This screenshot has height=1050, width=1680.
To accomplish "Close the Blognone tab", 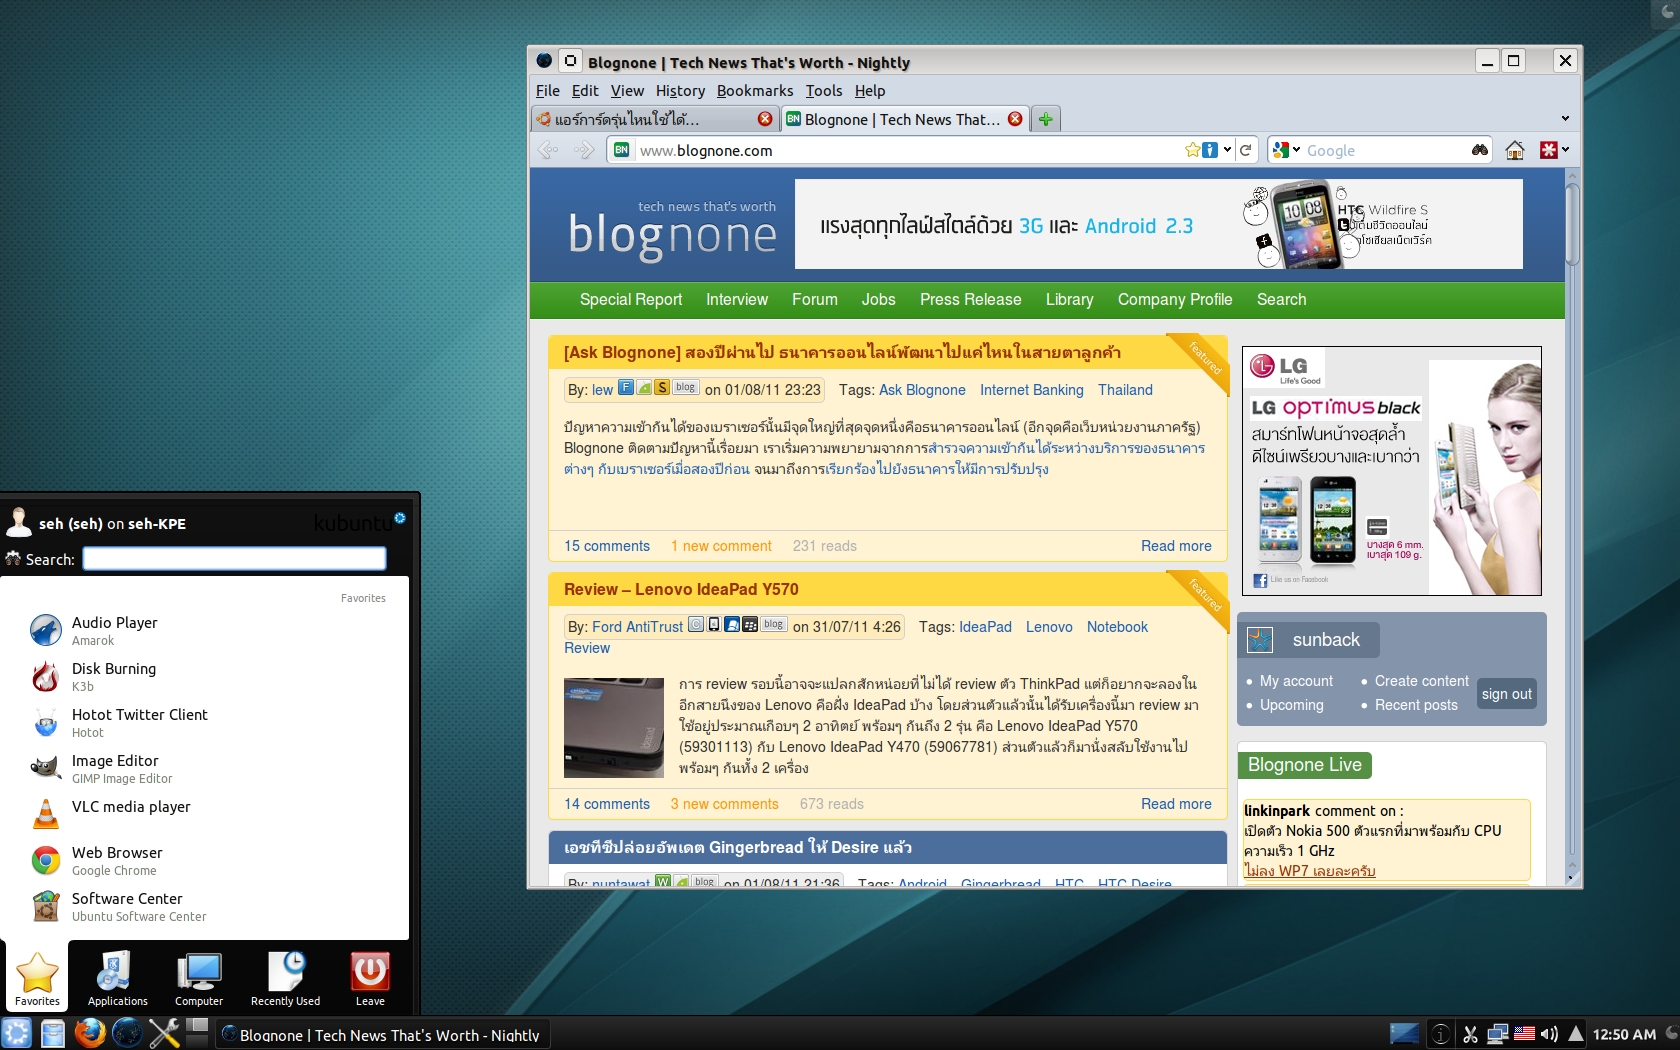I will [x=1016, y=119].
